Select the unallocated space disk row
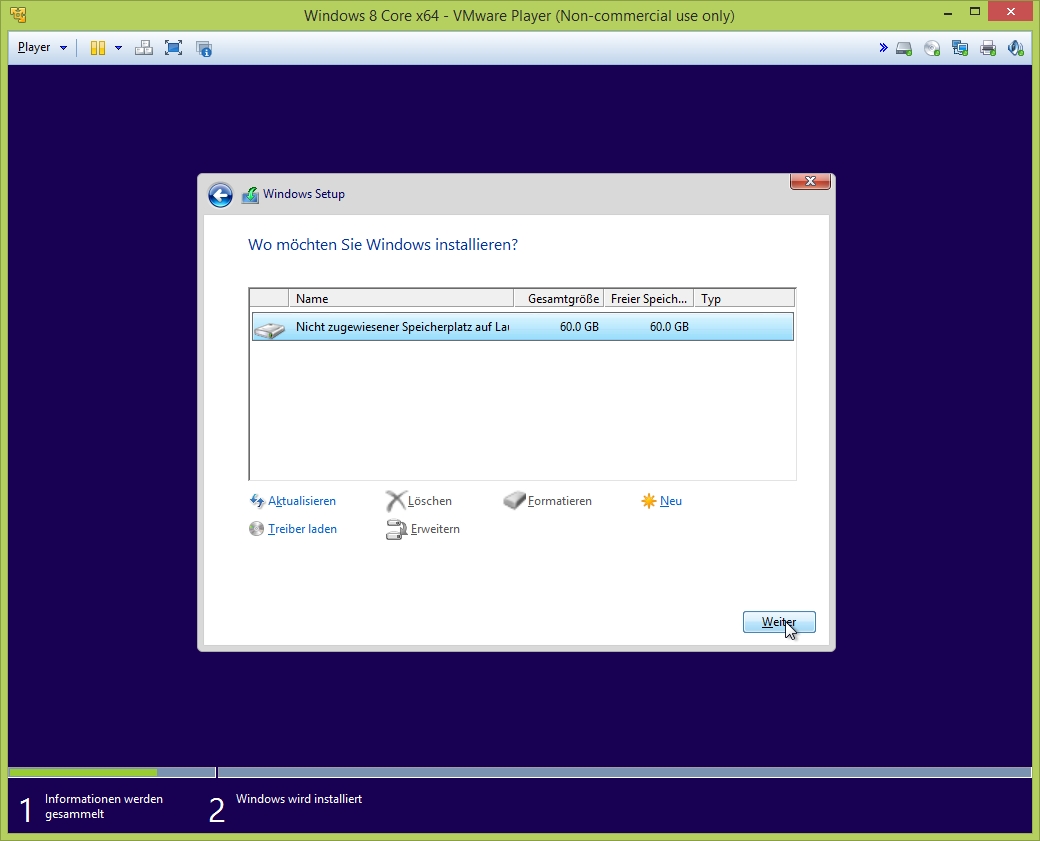The height and width of the screenshot is (841, 1040). pyautogui.click(x=523, y=327)
